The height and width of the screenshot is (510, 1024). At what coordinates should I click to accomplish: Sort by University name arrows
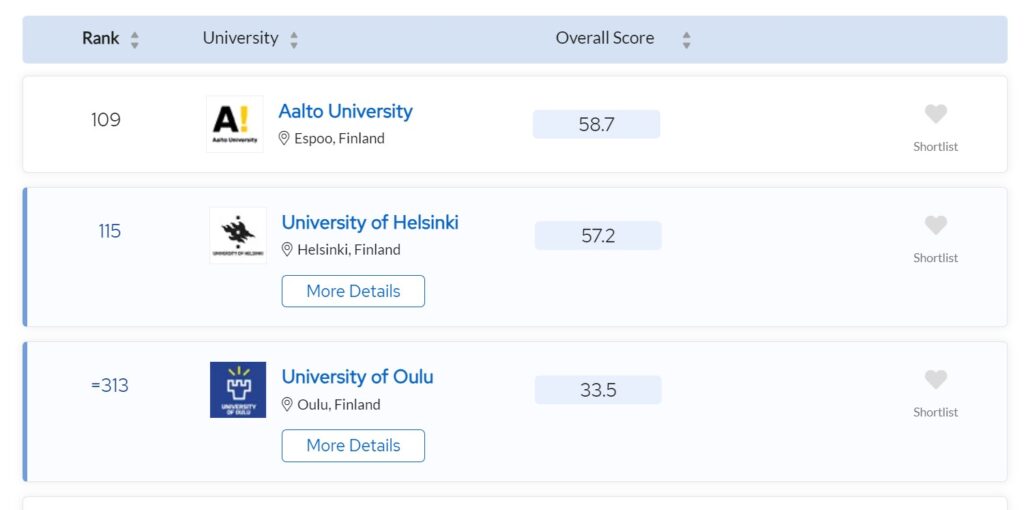294,40
